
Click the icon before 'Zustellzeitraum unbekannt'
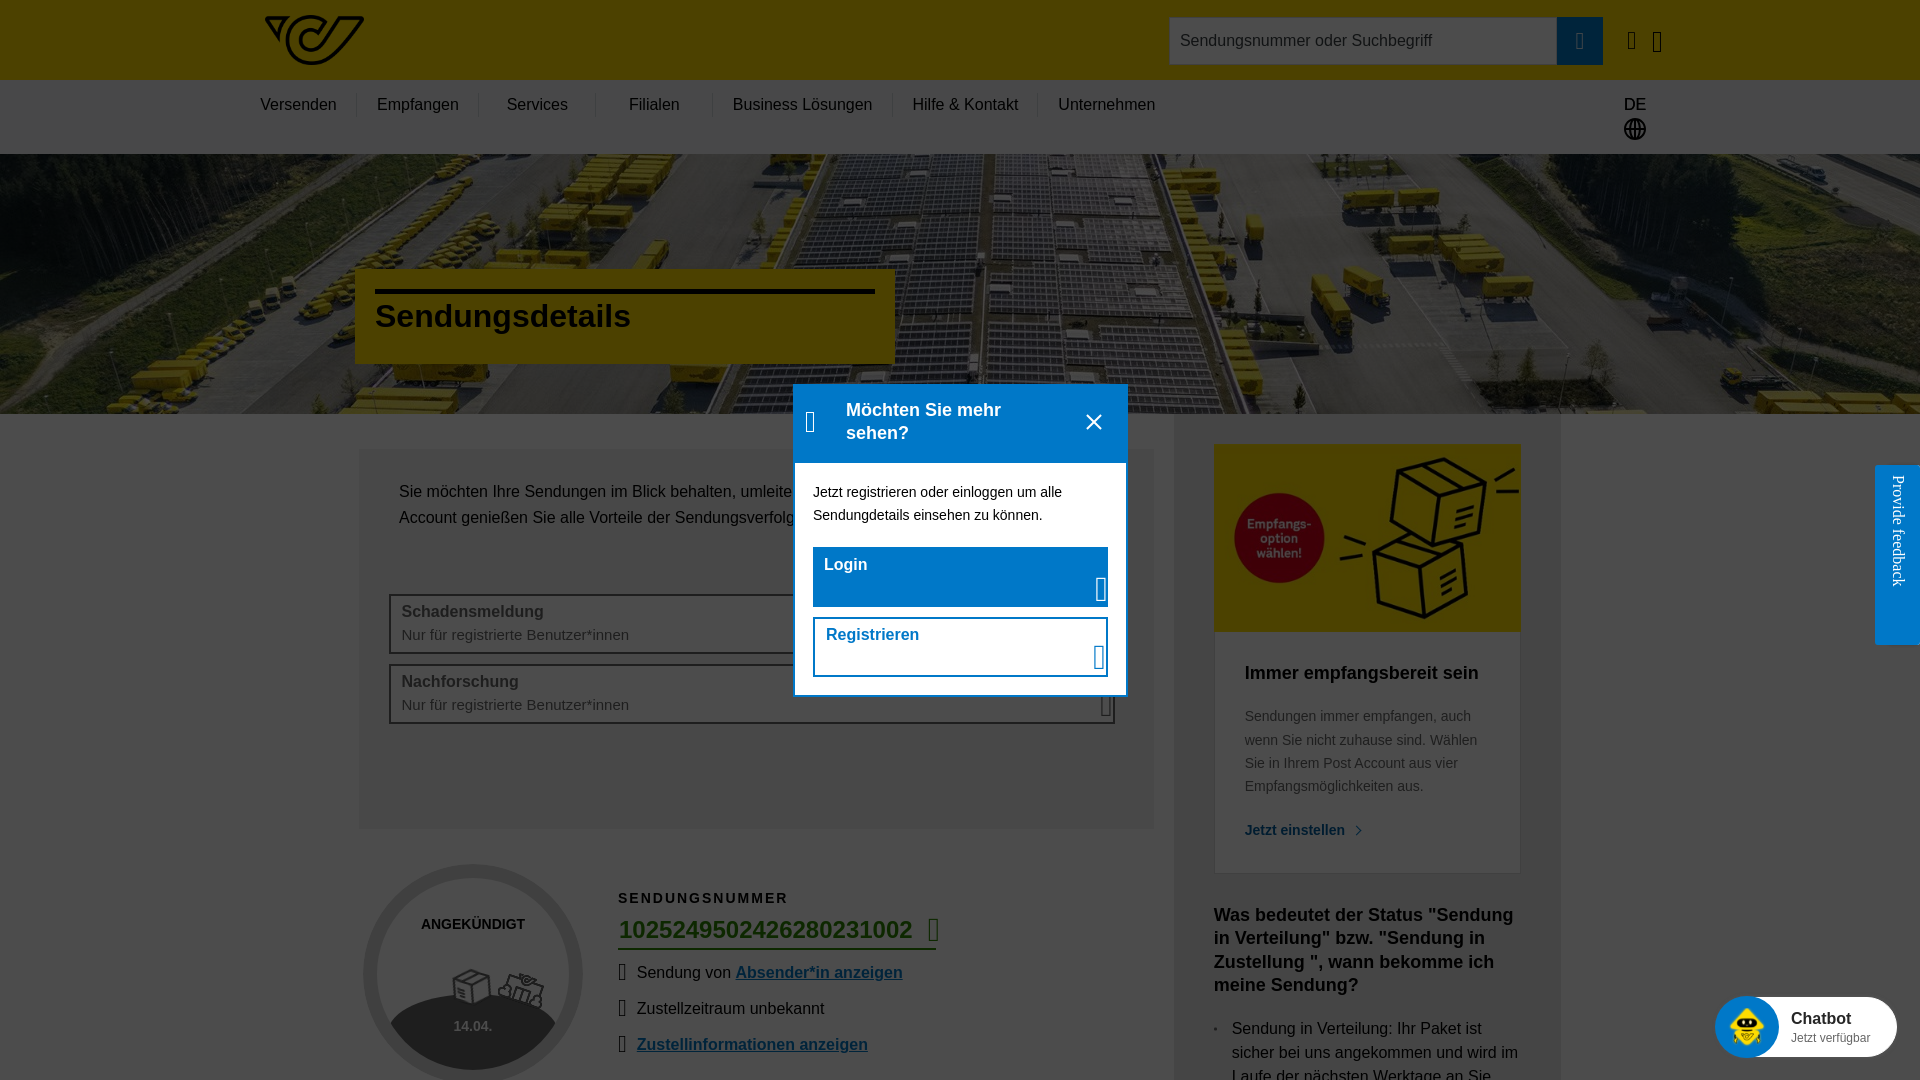[x=623, y=1009]
